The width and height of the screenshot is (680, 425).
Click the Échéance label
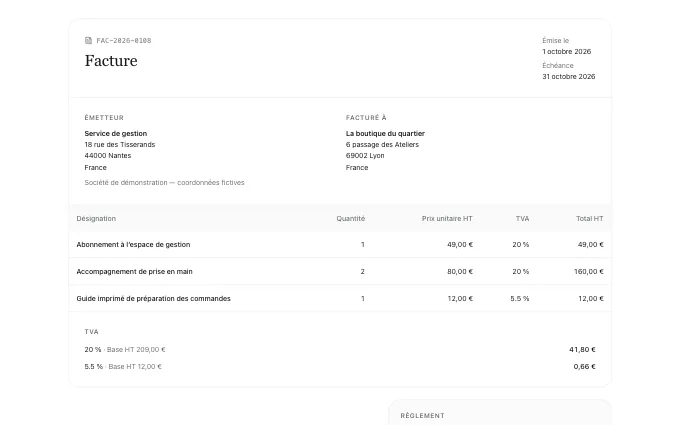[558, 65]
